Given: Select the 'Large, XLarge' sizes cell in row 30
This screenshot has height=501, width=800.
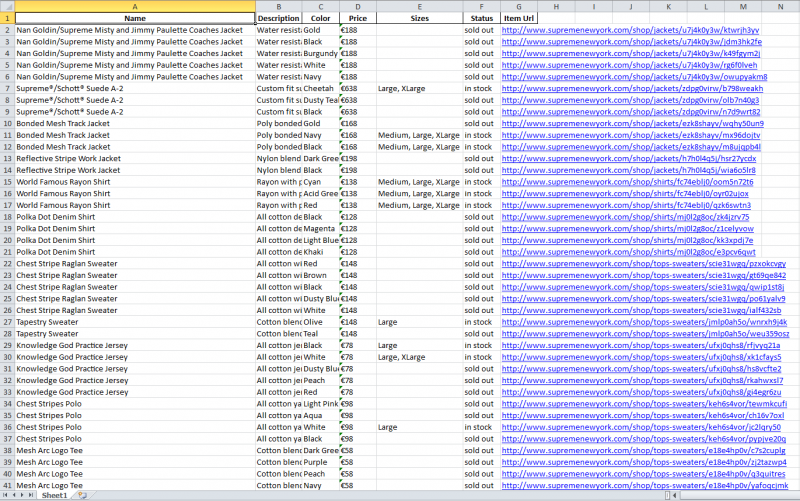Looking at the screenshot, I should pyautogui.click(x=419, y=357).
